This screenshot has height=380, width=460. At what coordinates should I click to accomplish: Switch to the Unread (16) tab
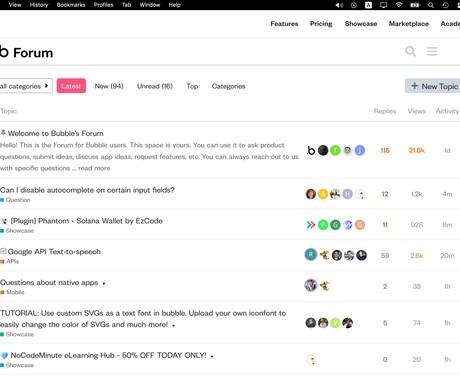(155, 86)
